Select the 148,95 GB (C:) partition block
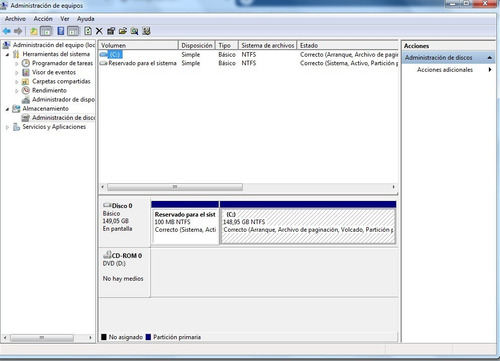The height and width of the screenshot is (361, 500). 308,226
